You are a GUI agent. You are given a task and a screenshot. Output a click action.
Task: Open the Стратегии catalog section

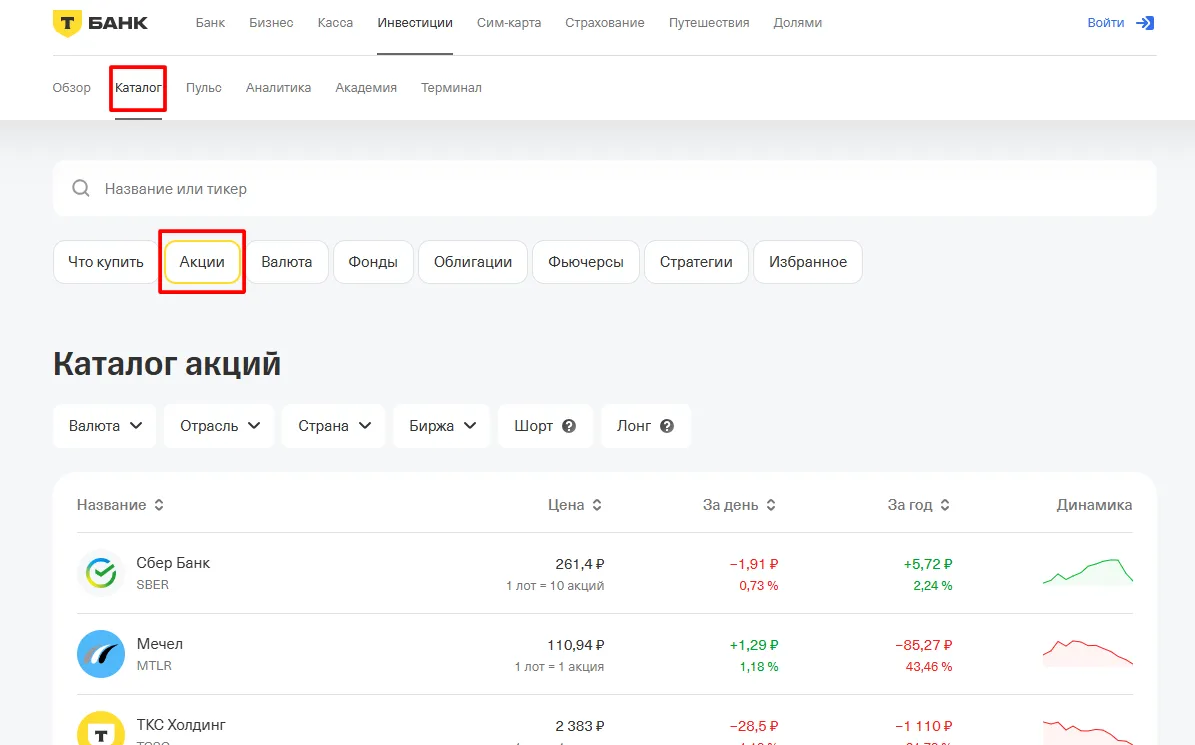(x=696, y=261)
